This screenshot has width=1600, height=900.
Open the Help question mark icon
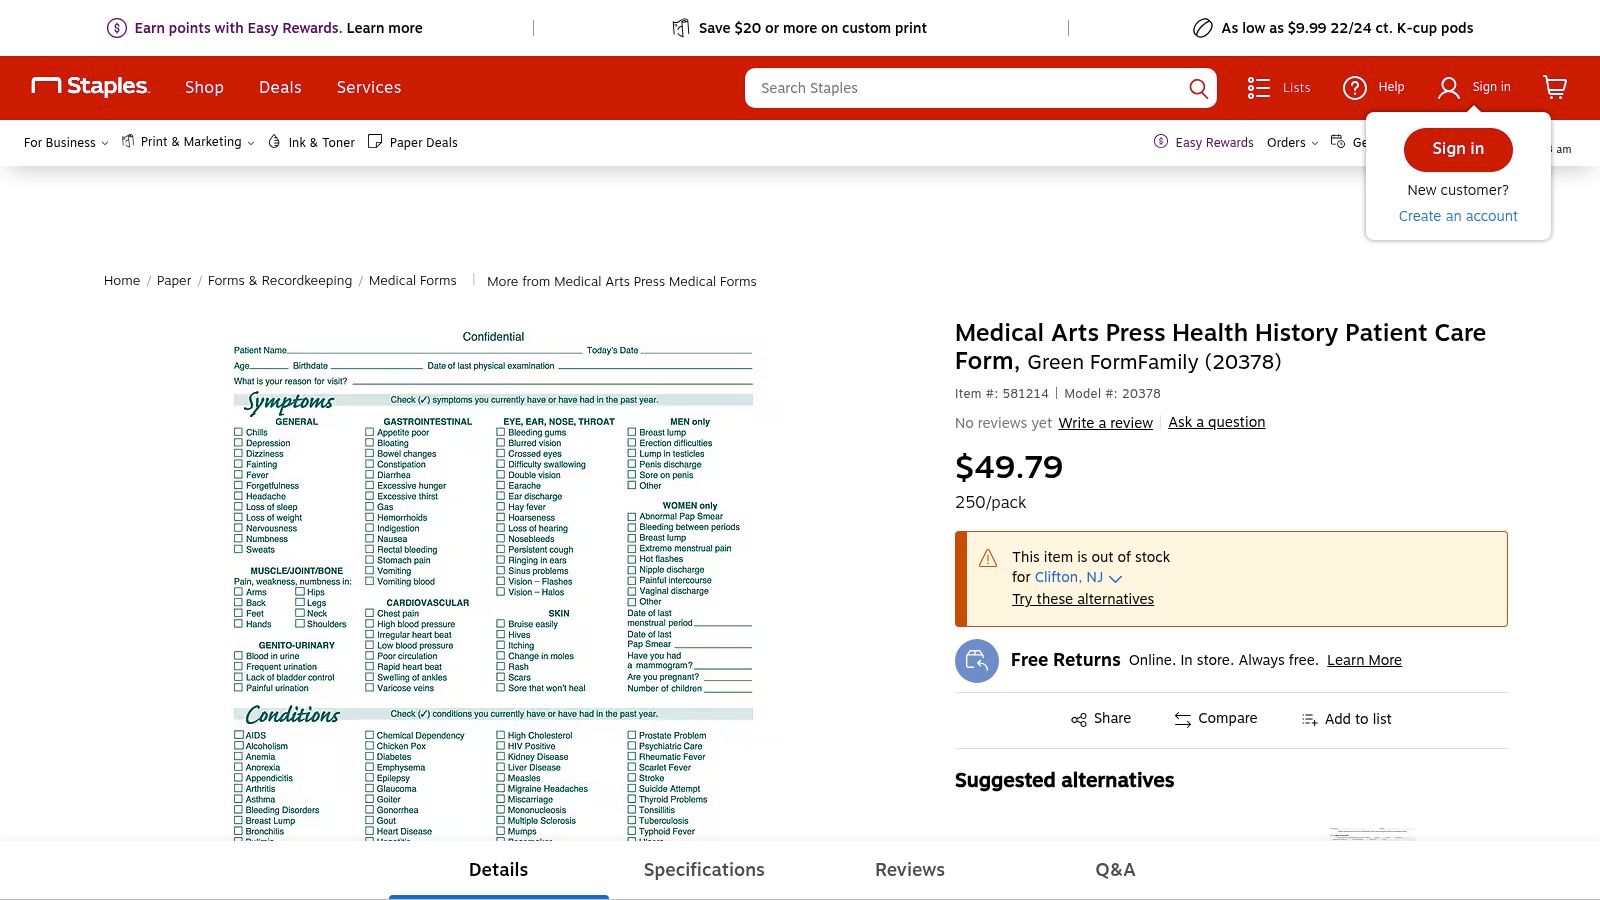click(1355, 88)
